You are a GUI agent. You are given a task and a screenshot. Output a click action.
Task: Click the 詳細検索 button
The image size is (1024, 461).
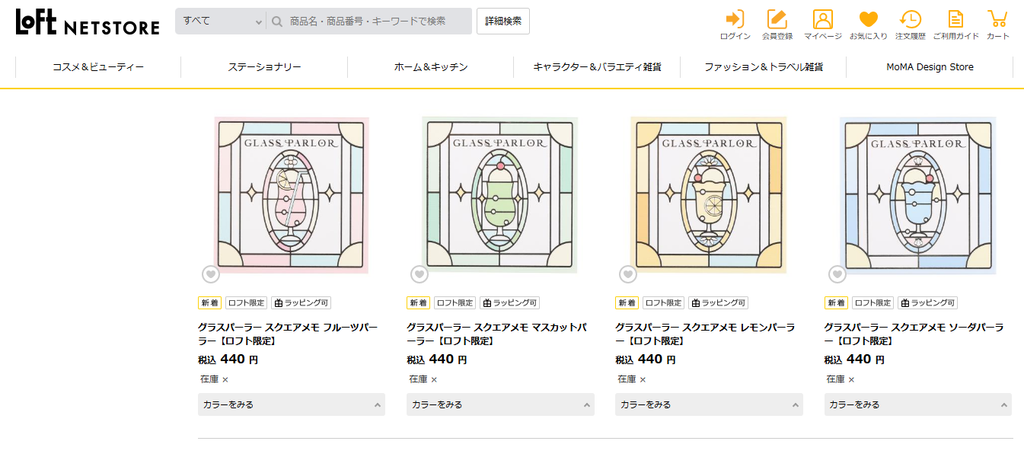coord(503,21)
